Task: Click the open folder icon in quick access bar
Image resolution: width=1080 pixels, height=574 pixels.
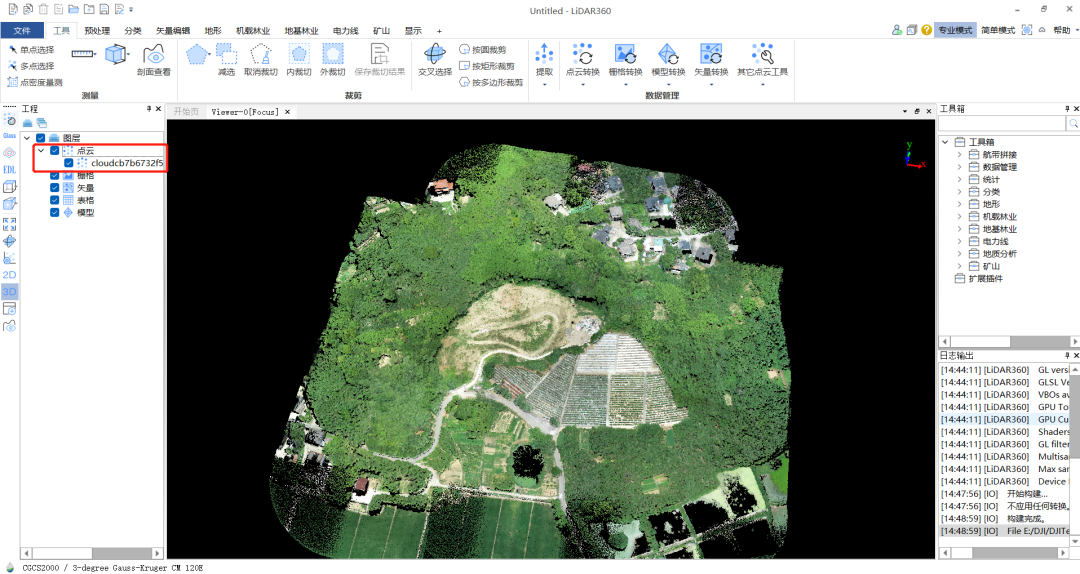Action: coord(74,10)
